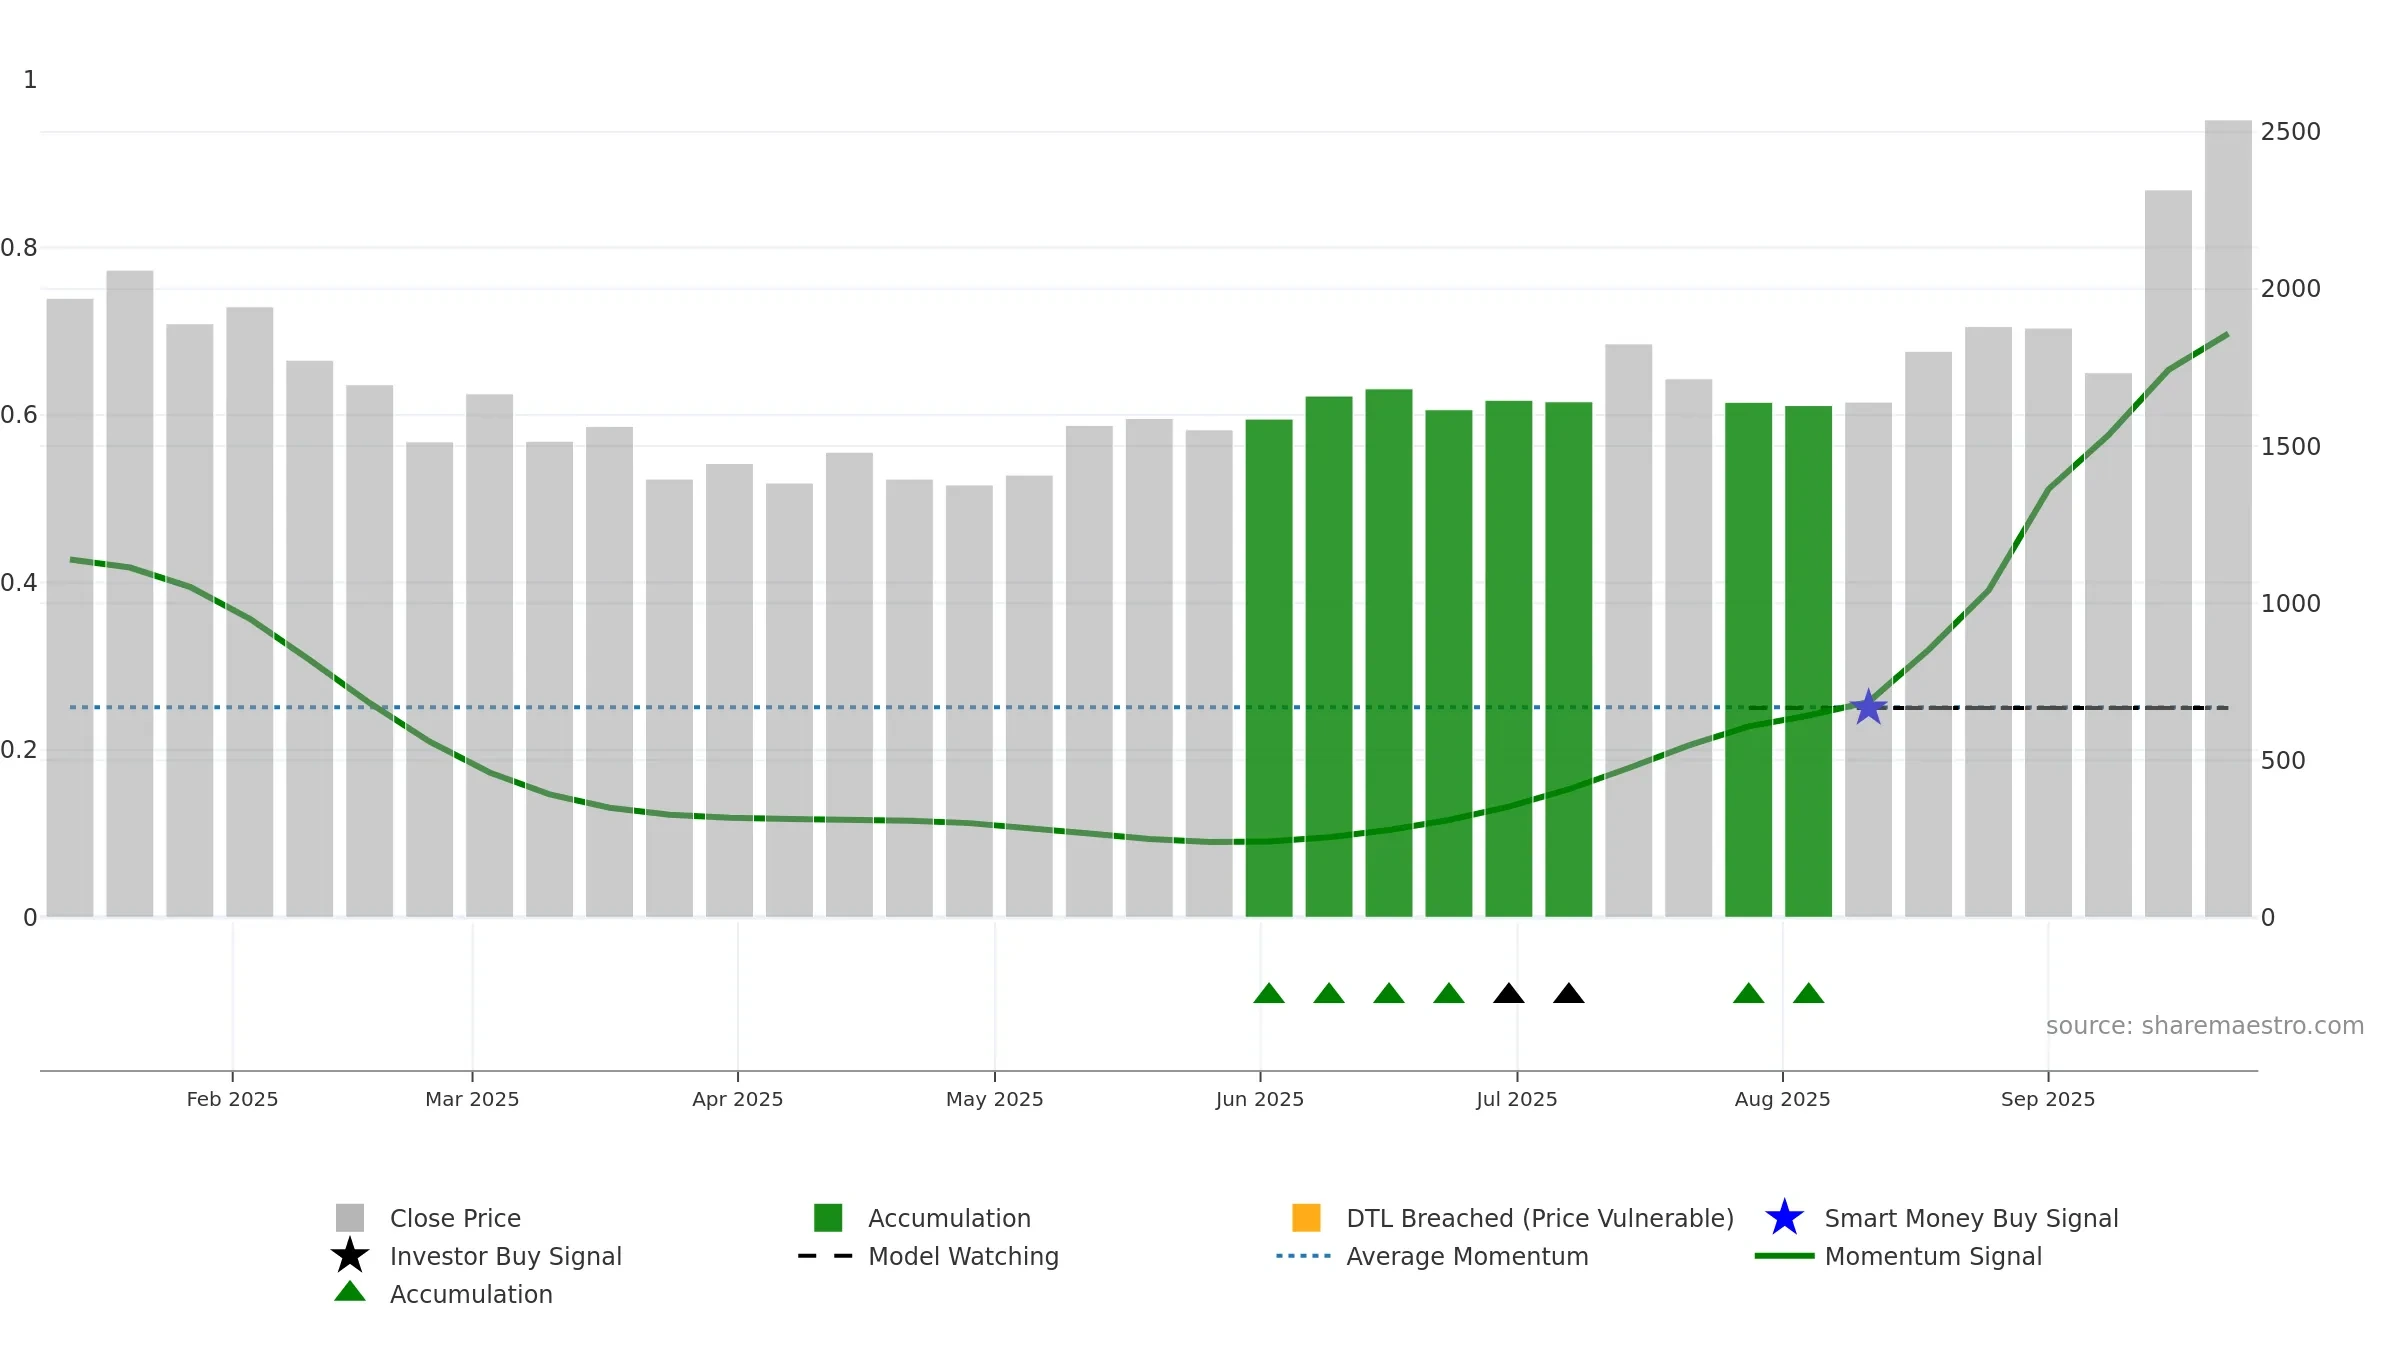Viewport: 2400px width, 1350px height.
Task: Toggle the Accumulation triangle legend entry
Action: [x=349, y=1292]
